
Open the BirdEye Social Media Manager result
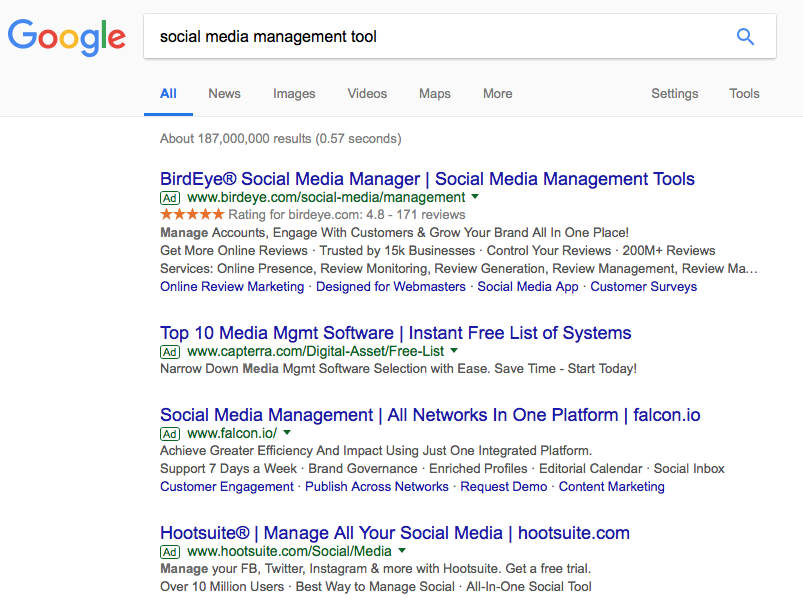(427, 179)
